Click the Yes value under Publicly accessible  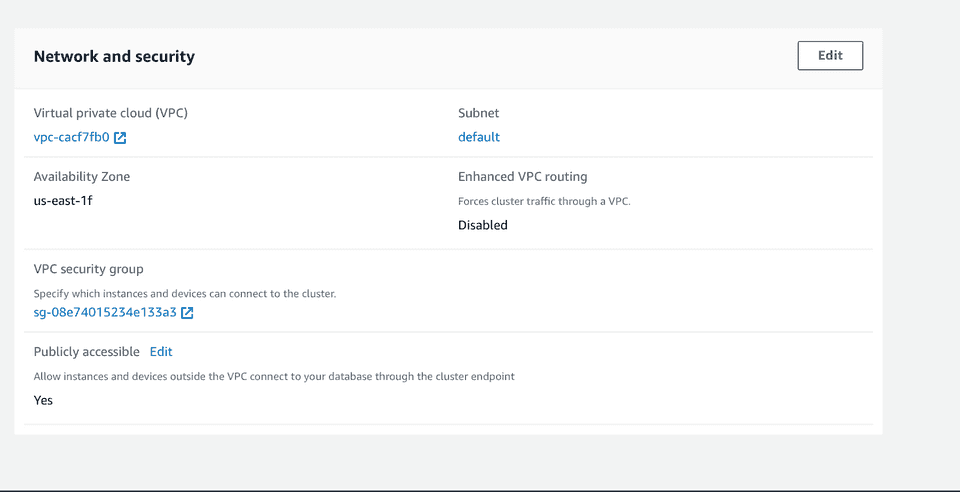tap(43, 401)
